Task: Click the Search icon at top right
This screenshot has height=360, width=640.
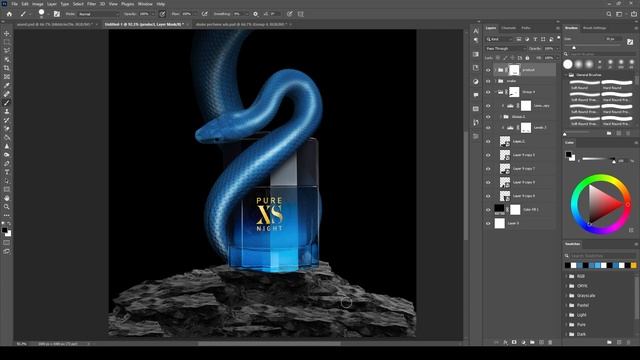Action: (x=609, y=14)
